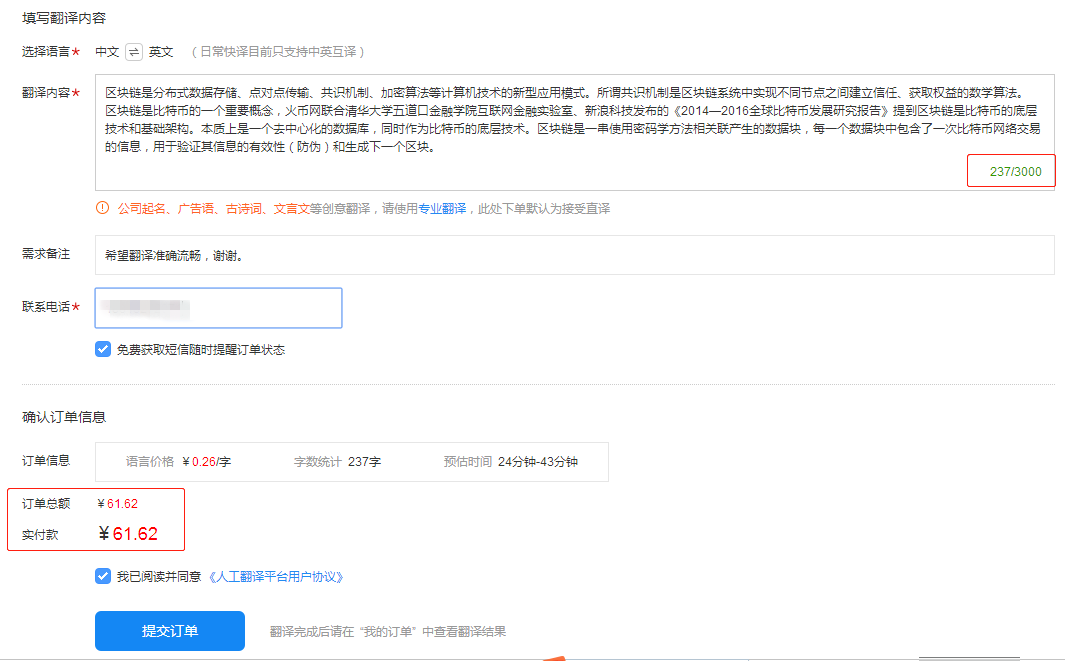
Task: Select 英文 as the target language
Action: (x=161, y=52)
